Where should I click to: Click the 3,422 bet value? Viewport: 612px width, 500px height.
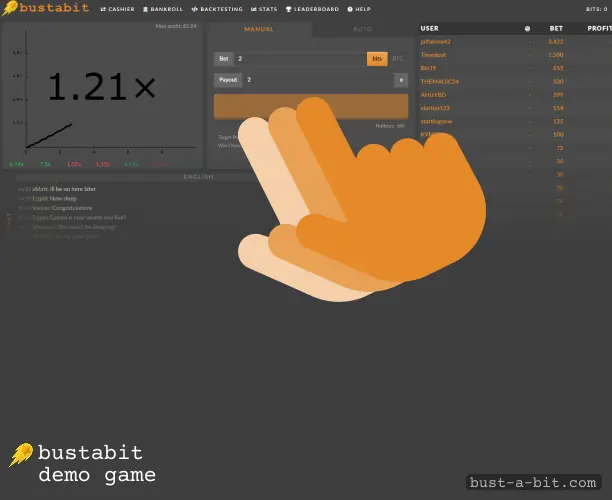[555, 41]
